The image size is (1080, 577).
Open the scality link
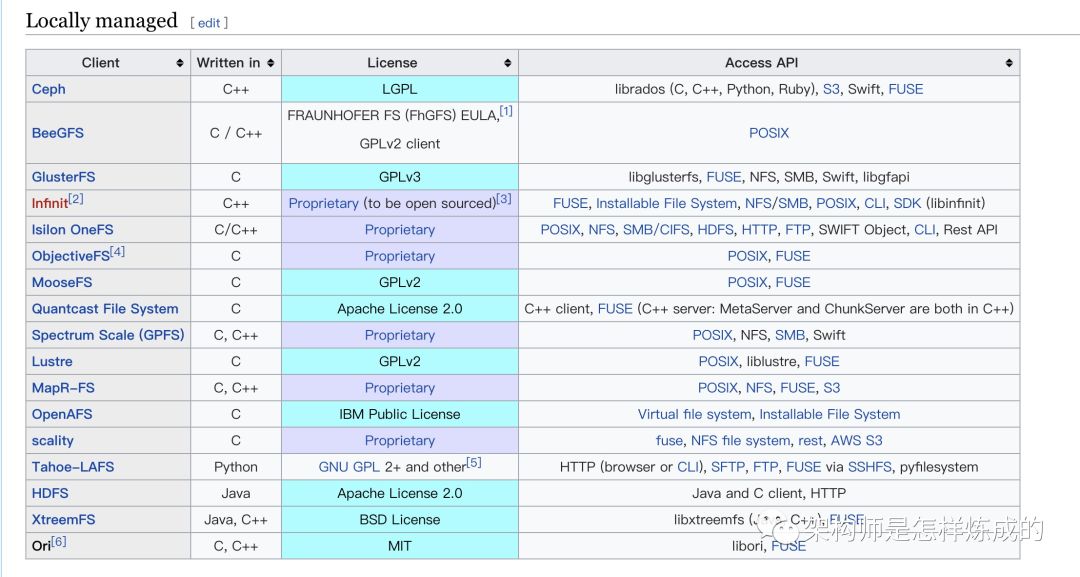tap(52, 441)
